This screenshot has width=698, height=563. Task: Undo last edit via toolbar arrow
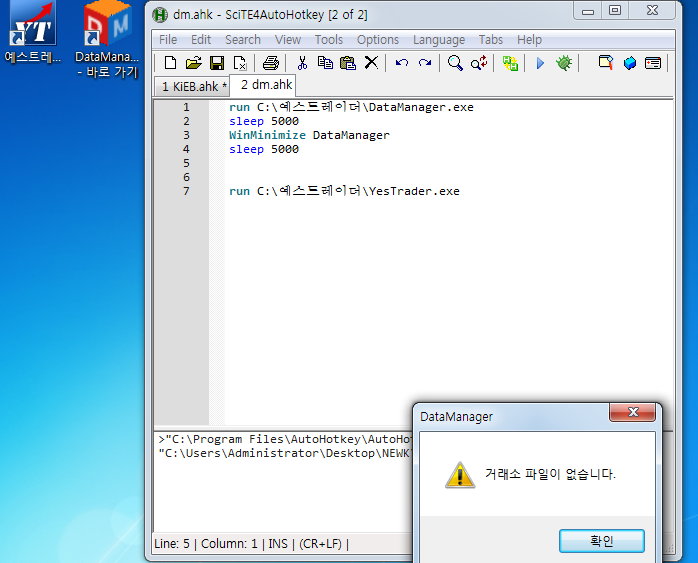tap(402, 63)
